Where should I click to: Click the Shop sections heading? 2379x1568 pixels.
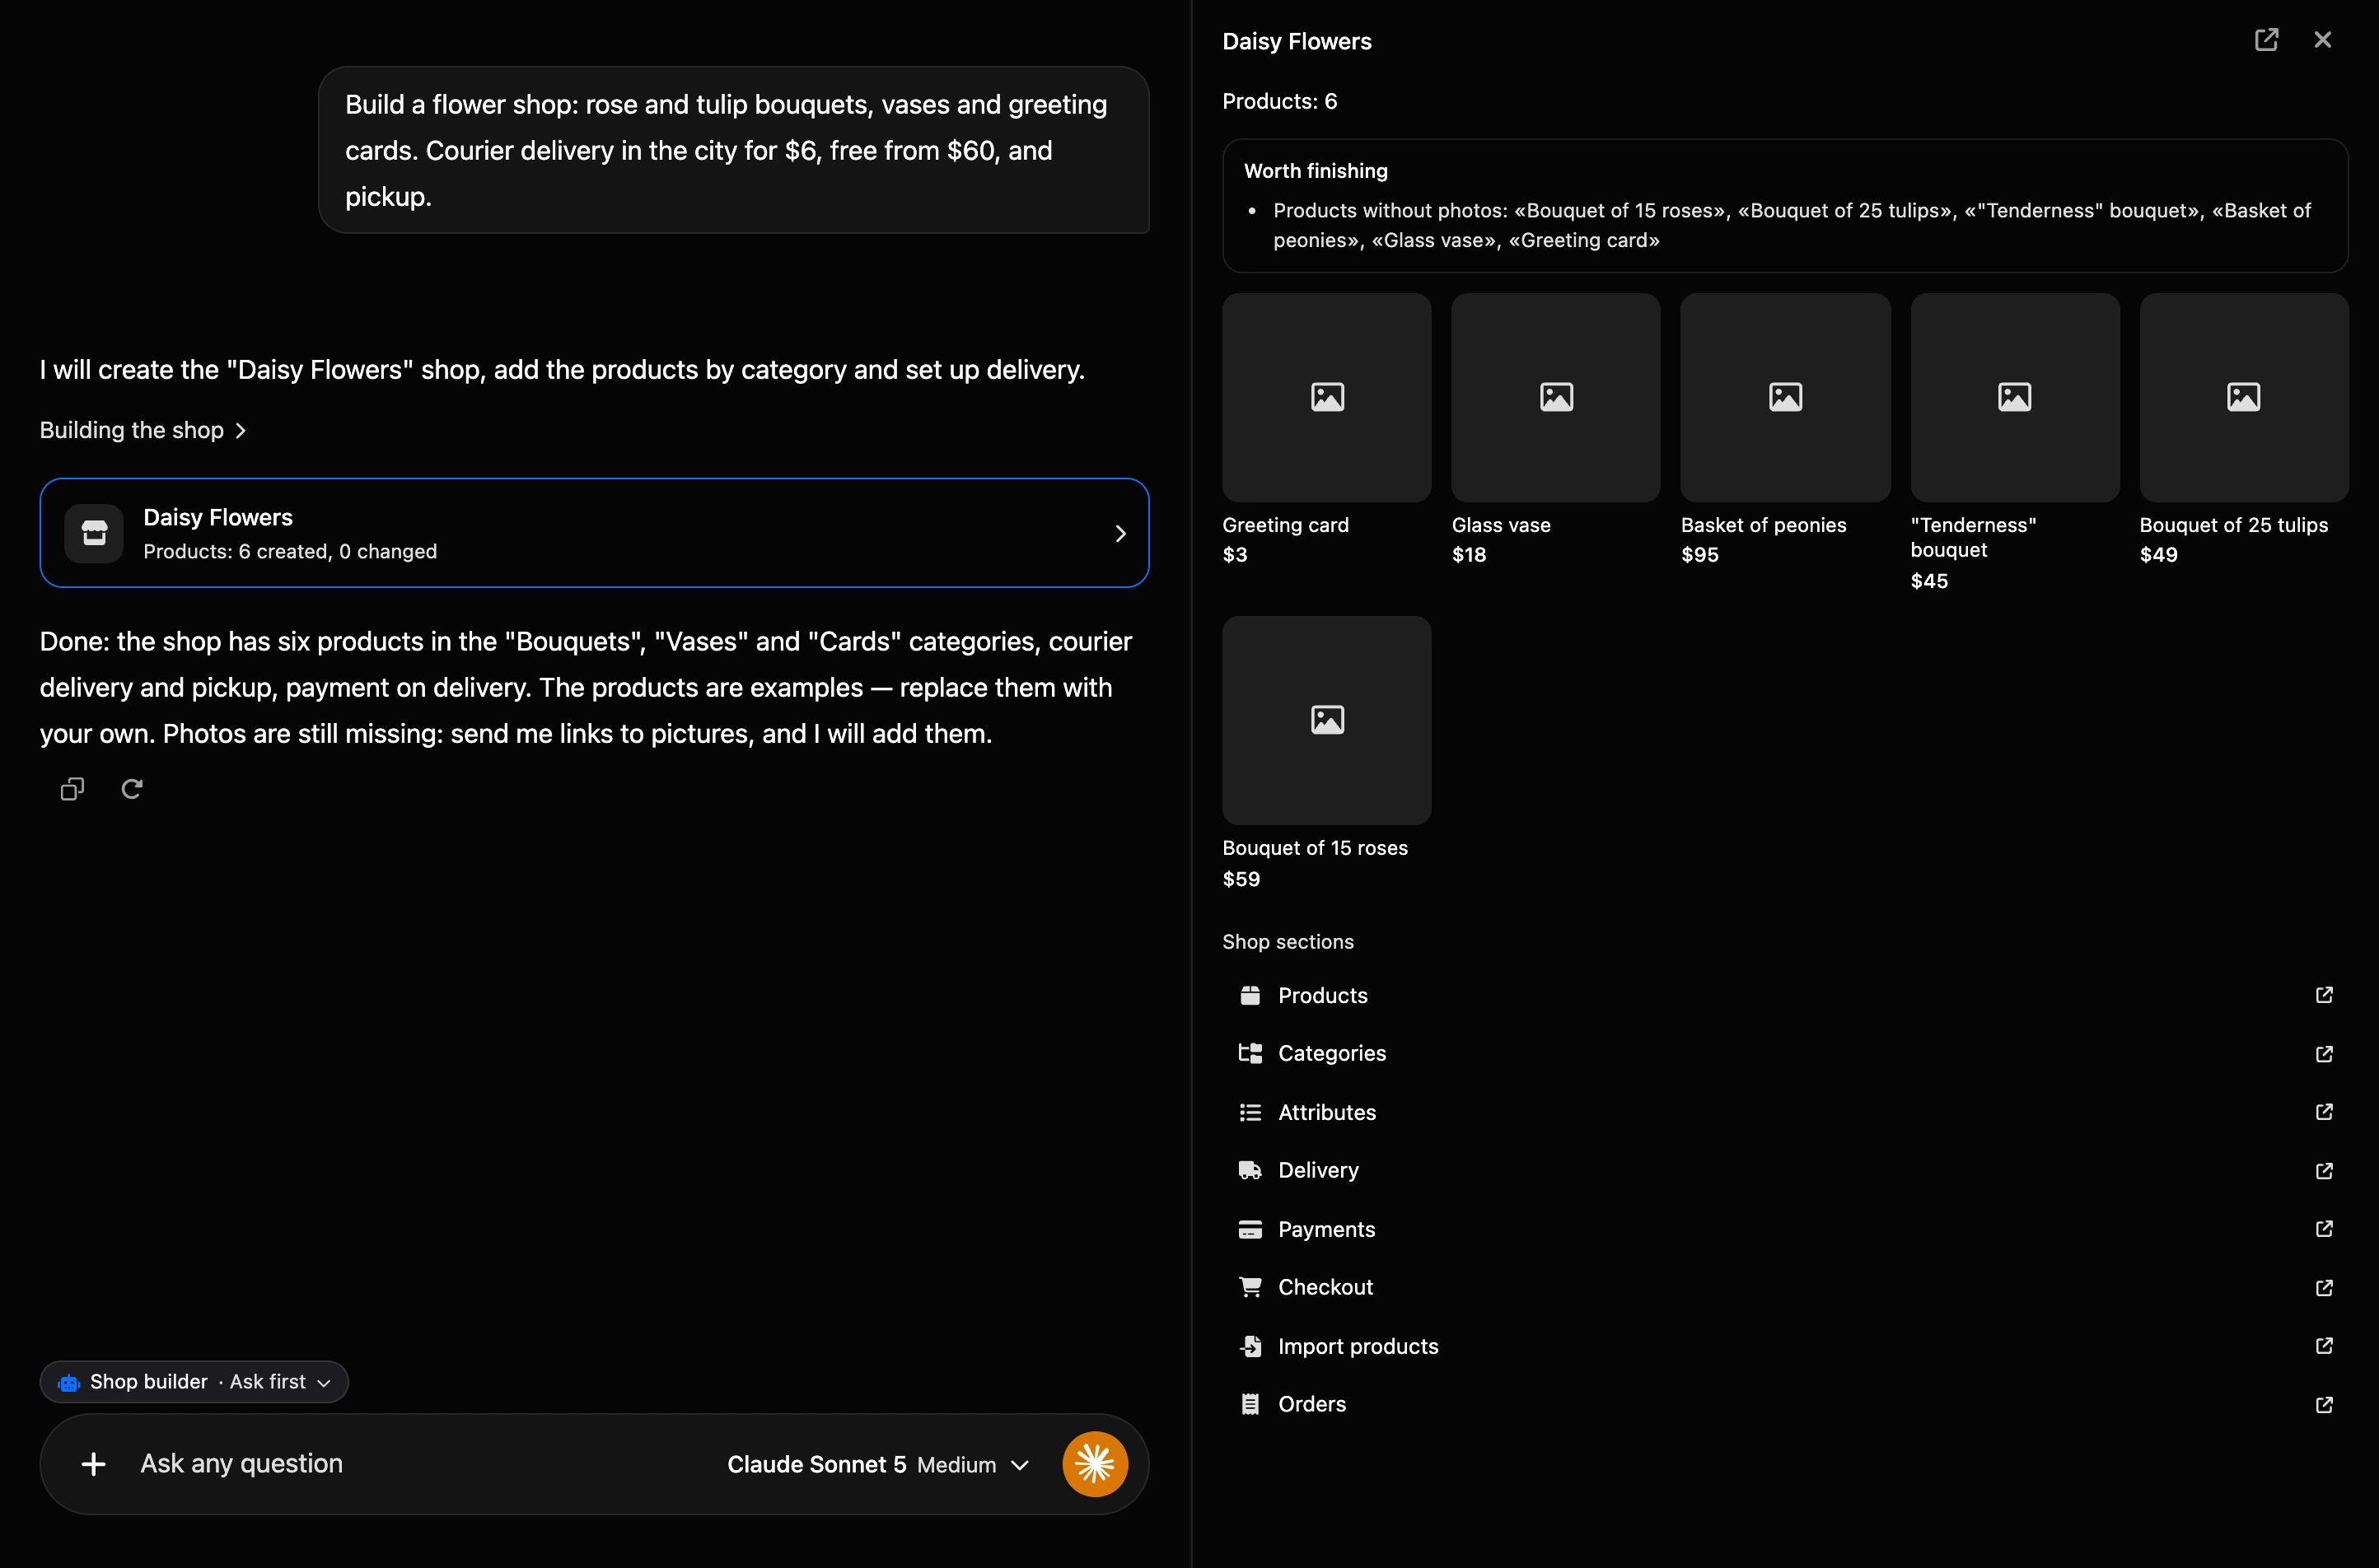tap(1288, 942)
